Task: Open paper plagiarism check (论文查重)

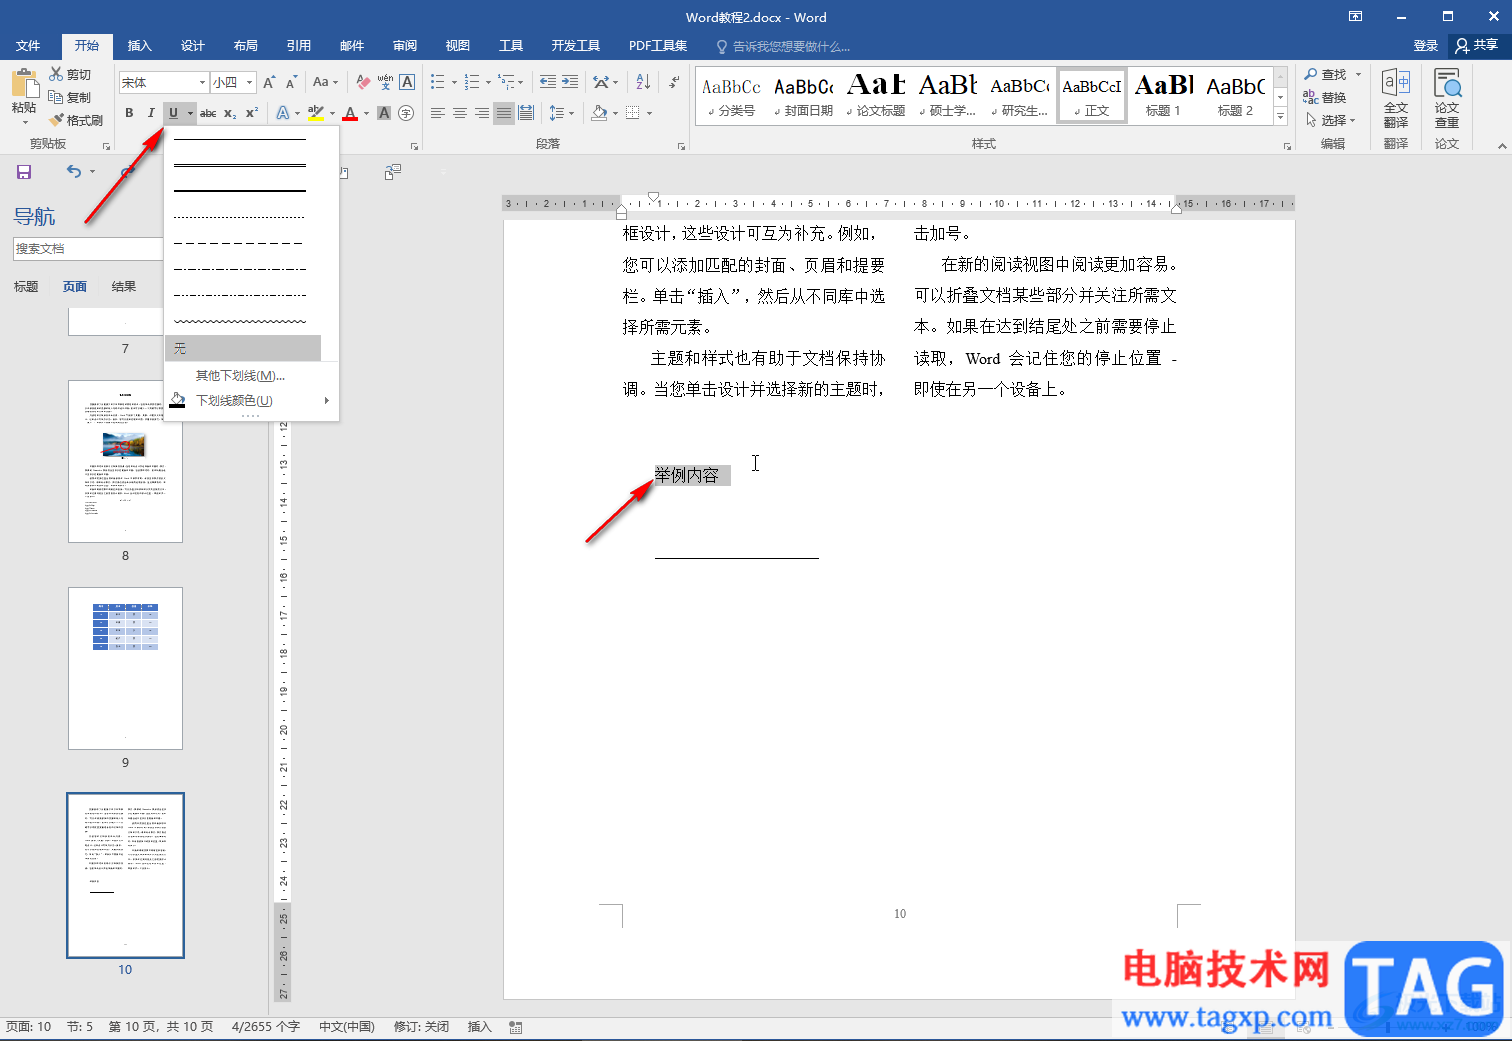Action: coord(1447,99)
